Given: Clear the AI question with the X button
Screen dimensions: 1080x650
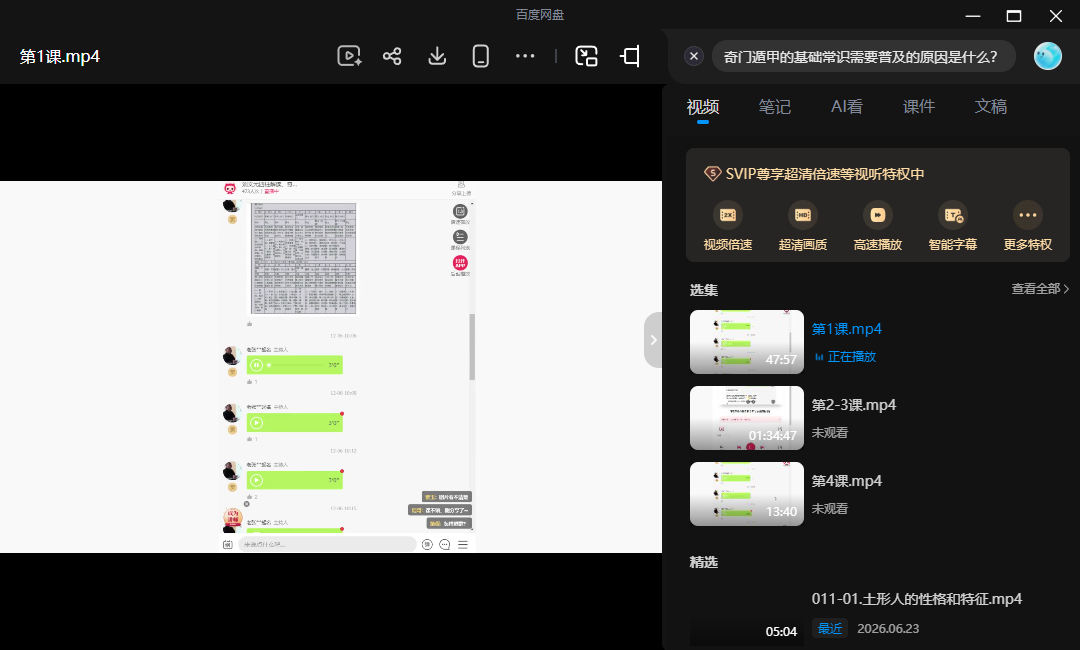Looking at the screenshot, I should coord(694,56).
